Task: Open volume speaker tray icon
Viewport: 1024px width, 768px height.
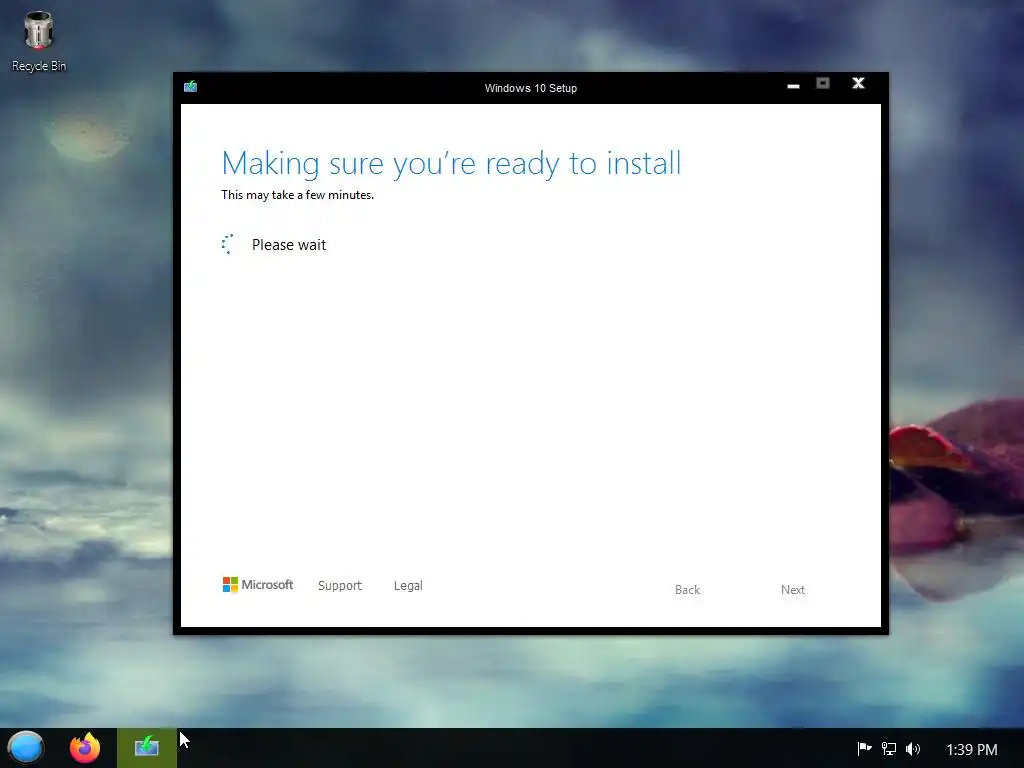Action: coord(913,749)
